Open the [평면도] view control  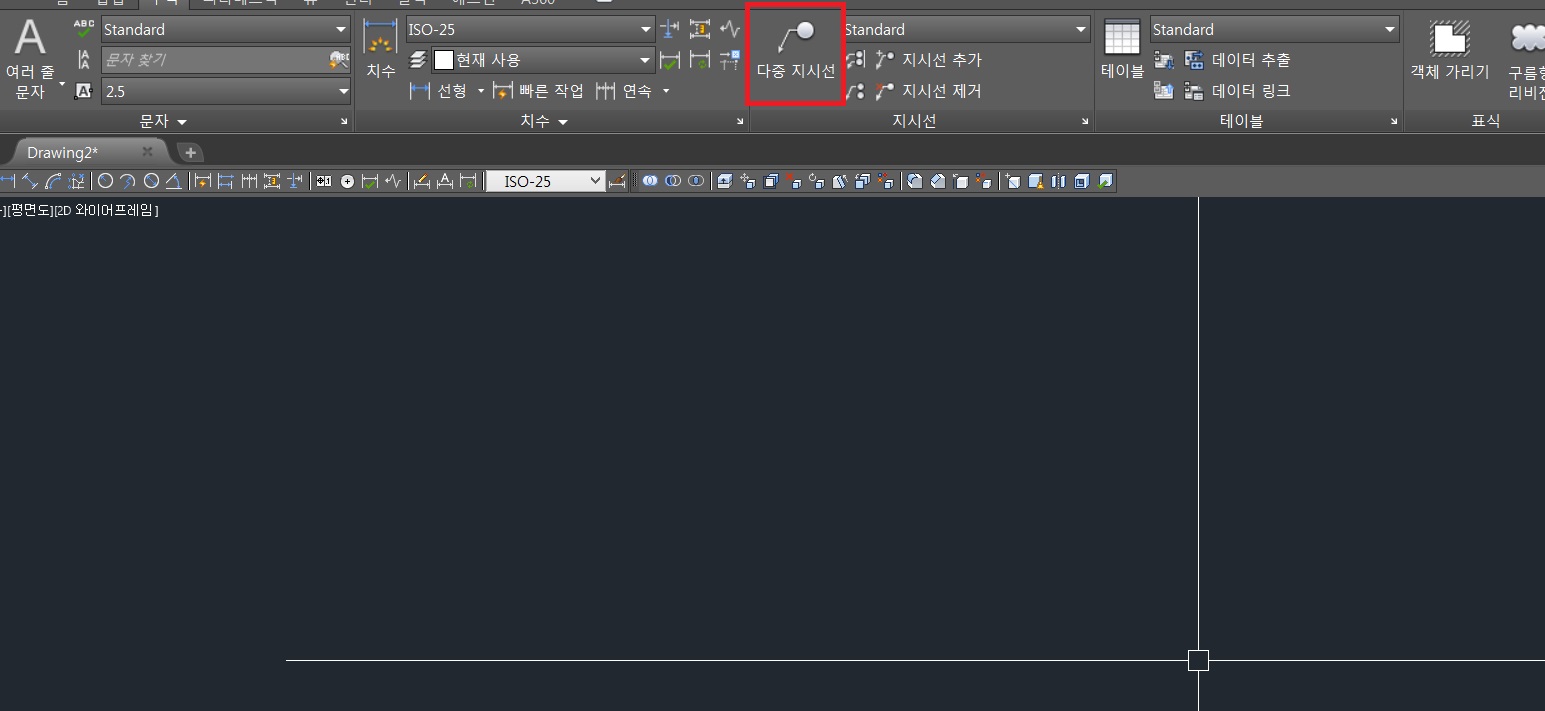click(29, 210)
